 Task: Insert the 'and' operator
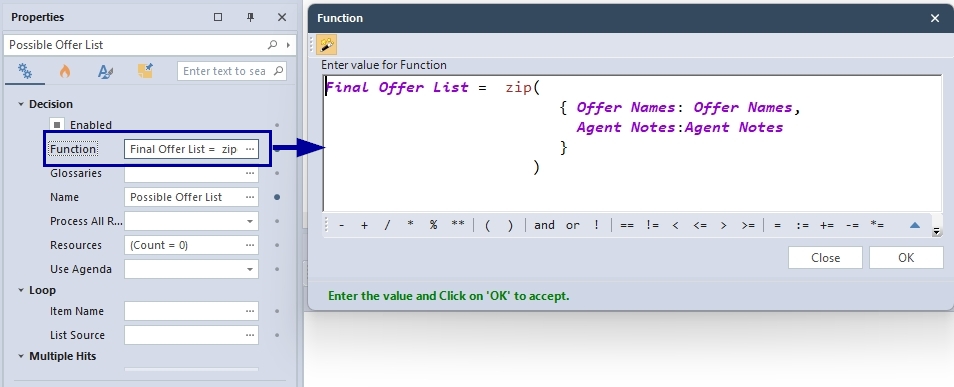(544, 225)
